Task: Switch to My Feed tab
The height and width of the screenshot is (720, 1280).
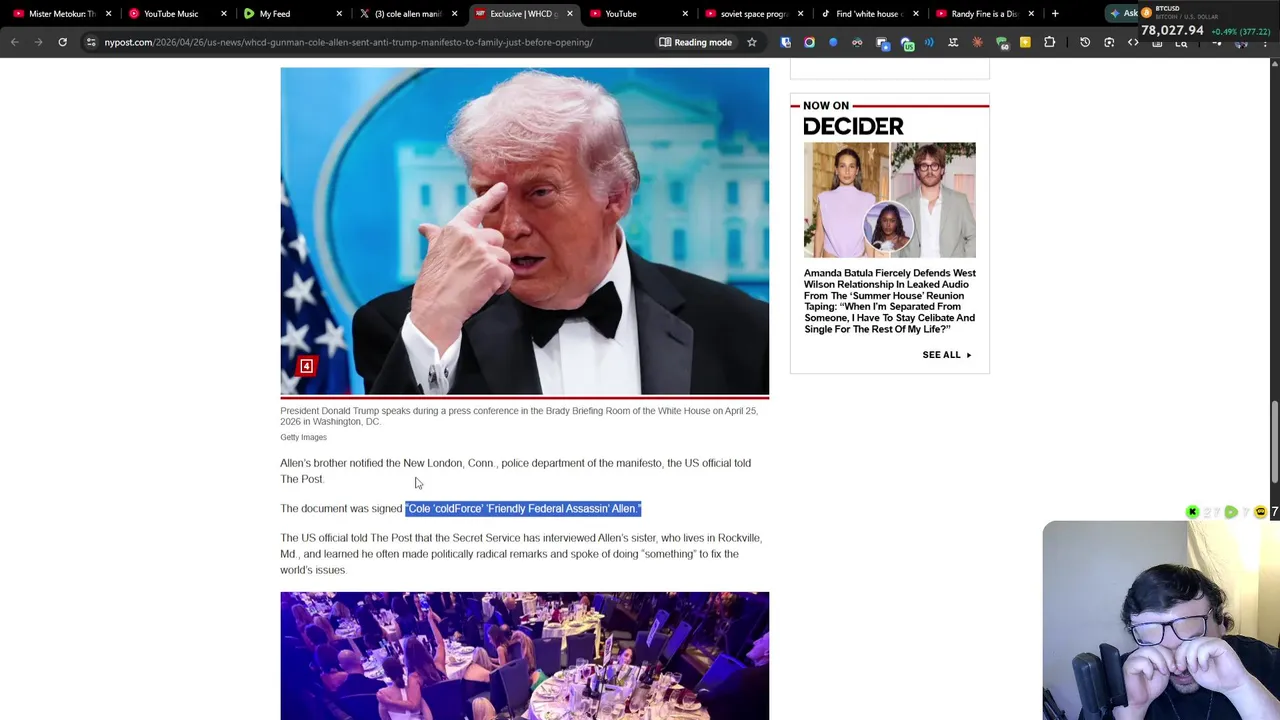Action: tap(293, 13)
